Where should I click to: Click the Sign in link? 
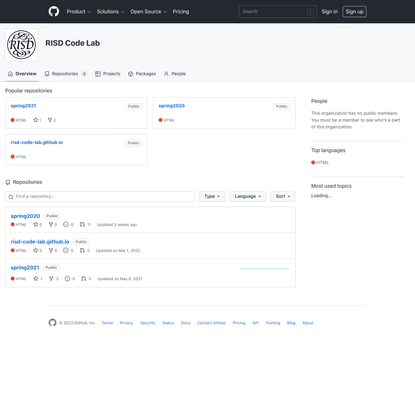point(329,11)
